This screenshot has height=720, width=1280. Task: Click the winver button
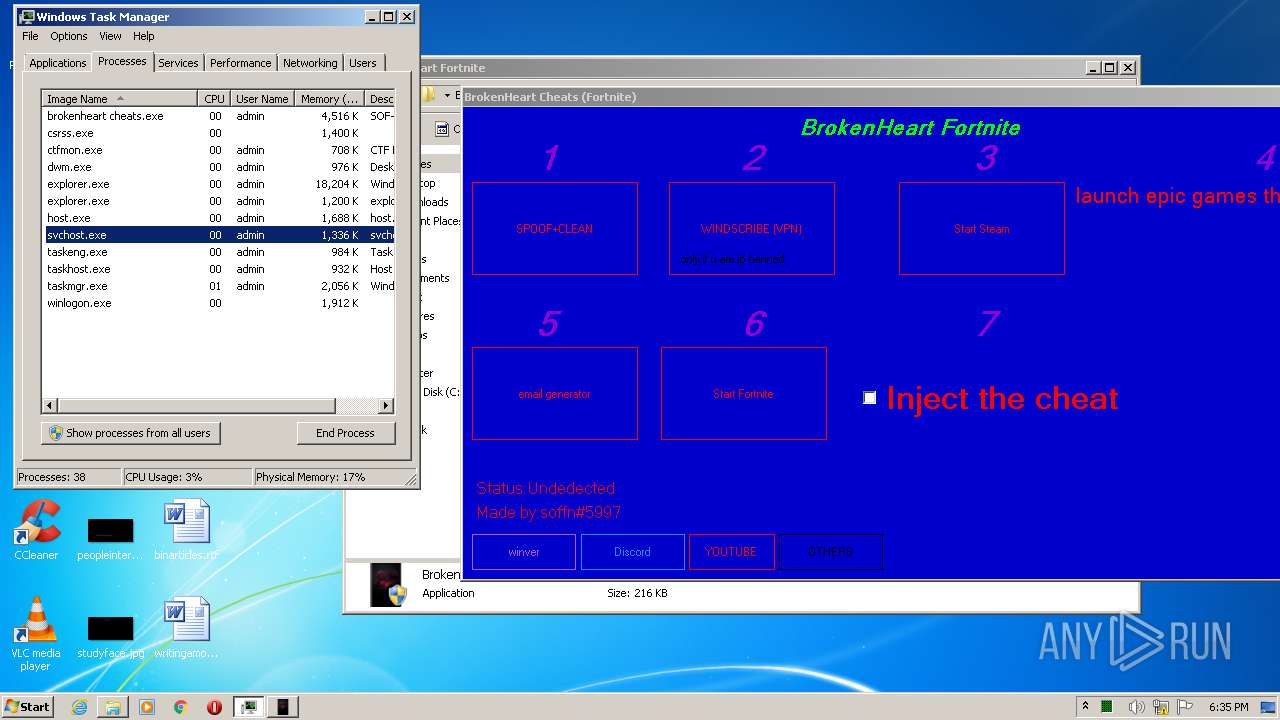(x=524, y=552)
